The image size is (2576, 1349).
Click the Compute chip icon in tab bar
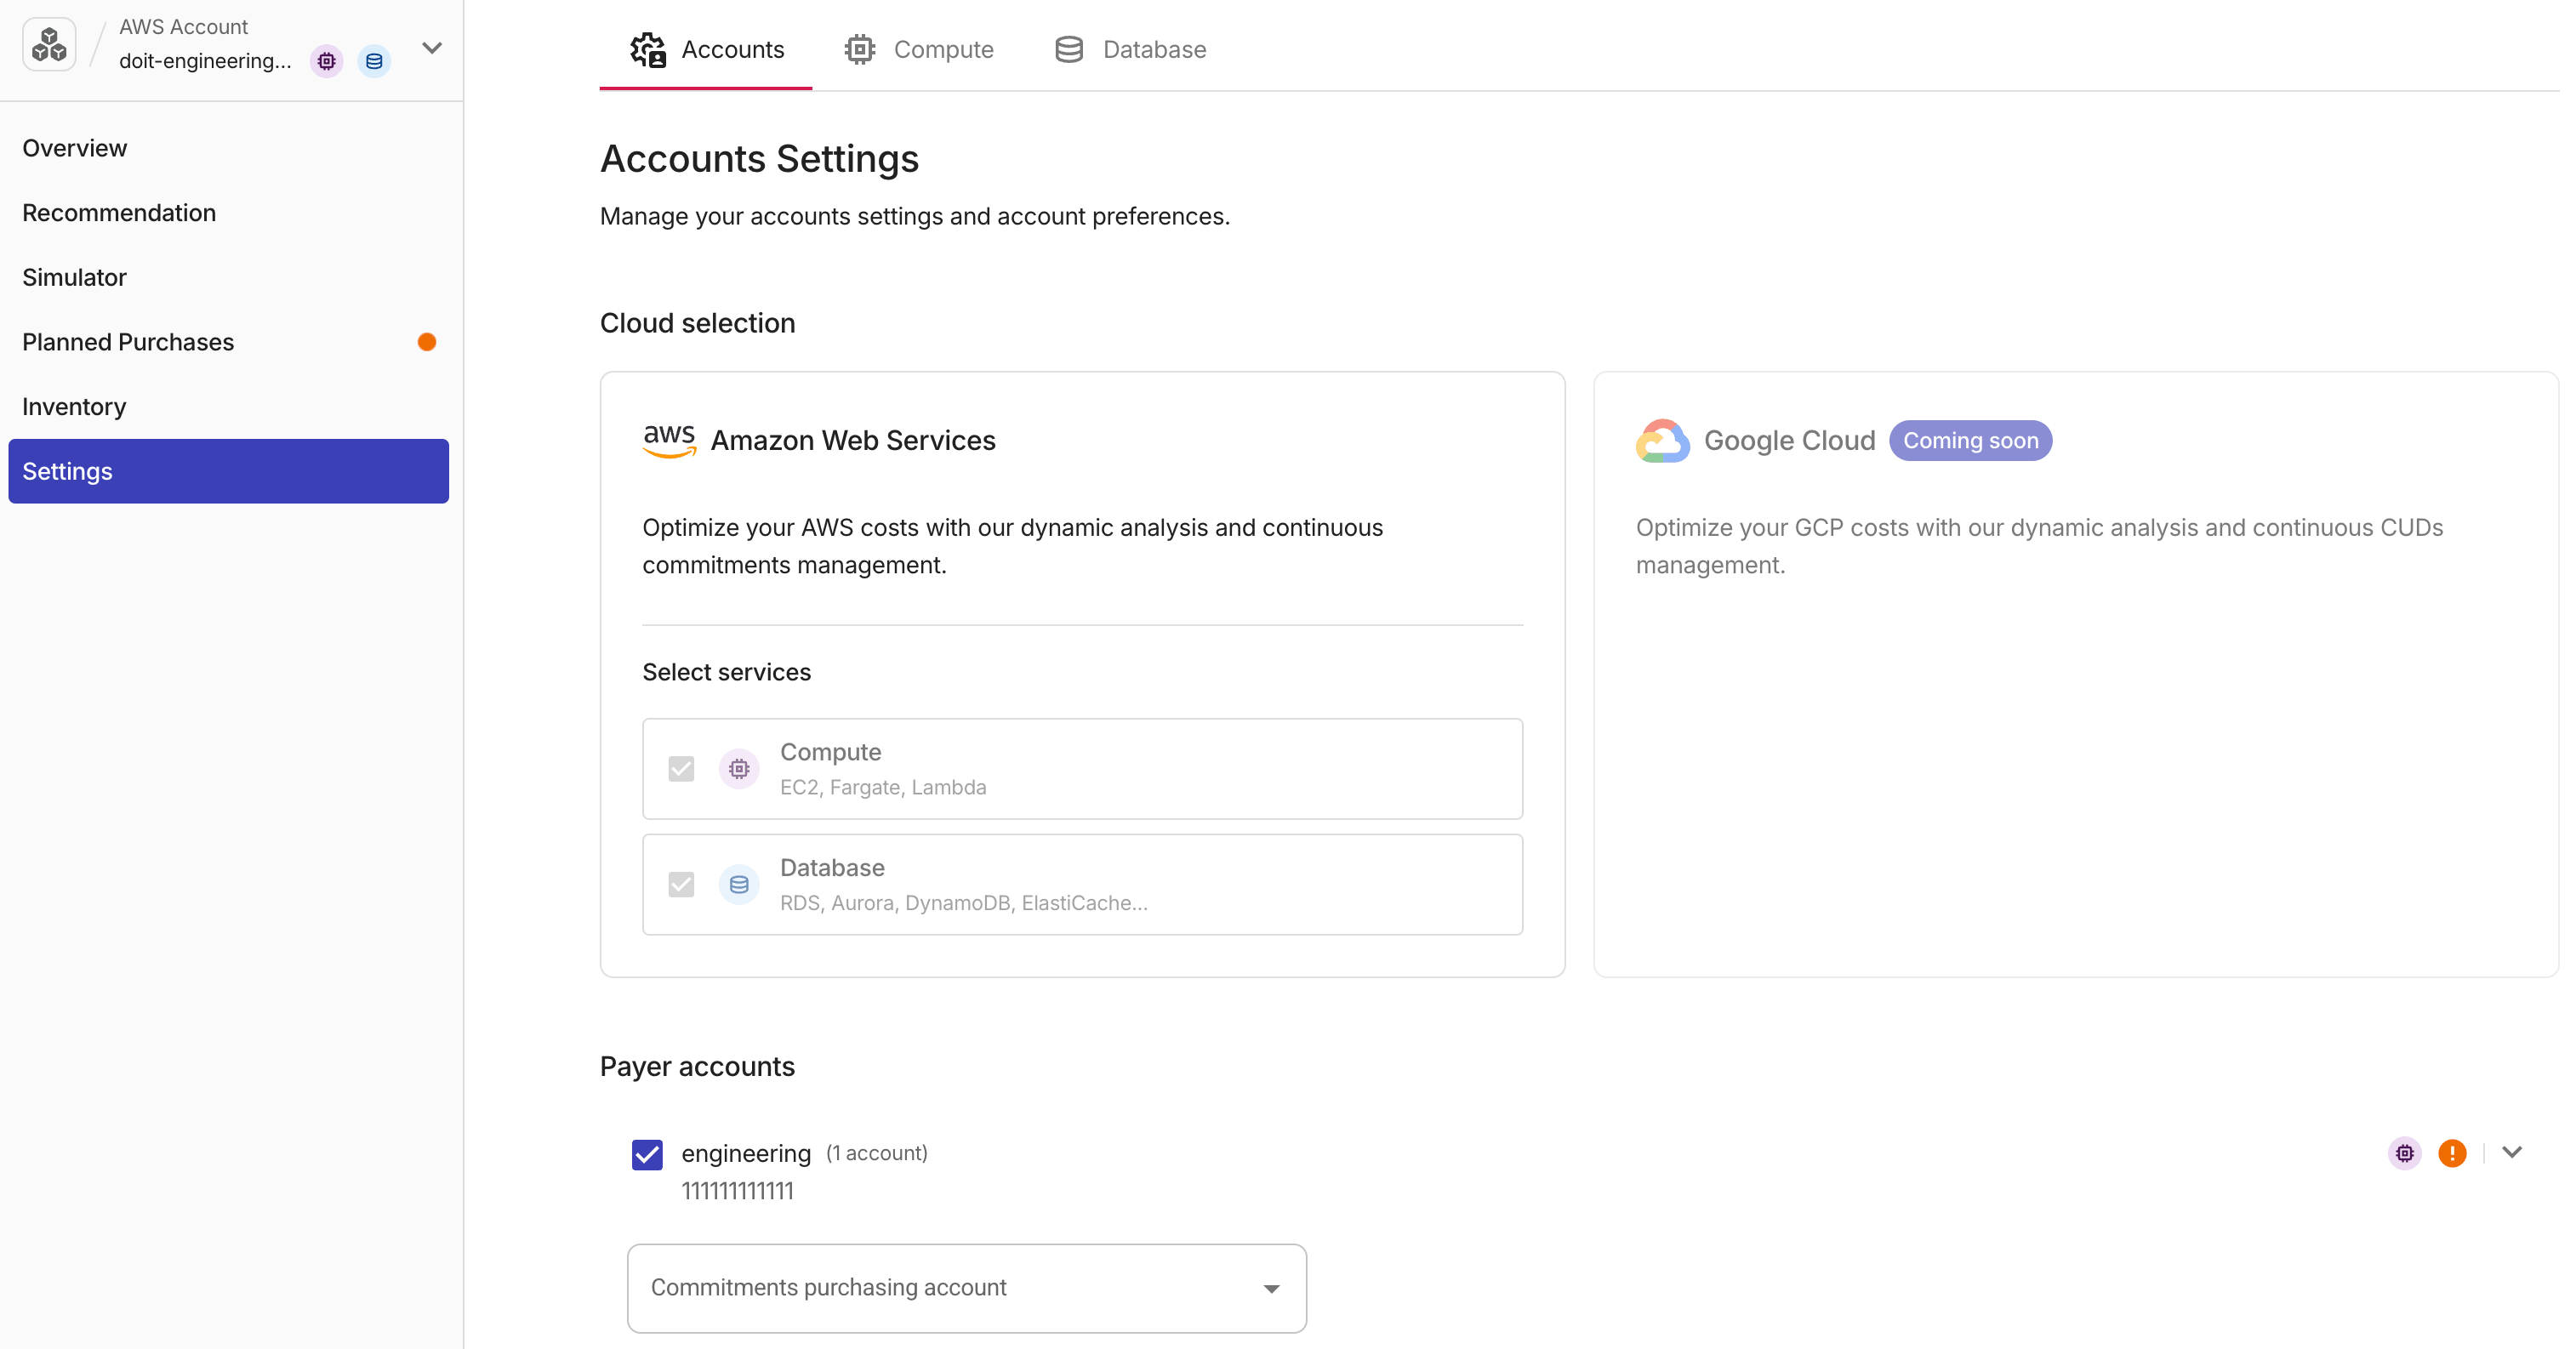860,49
